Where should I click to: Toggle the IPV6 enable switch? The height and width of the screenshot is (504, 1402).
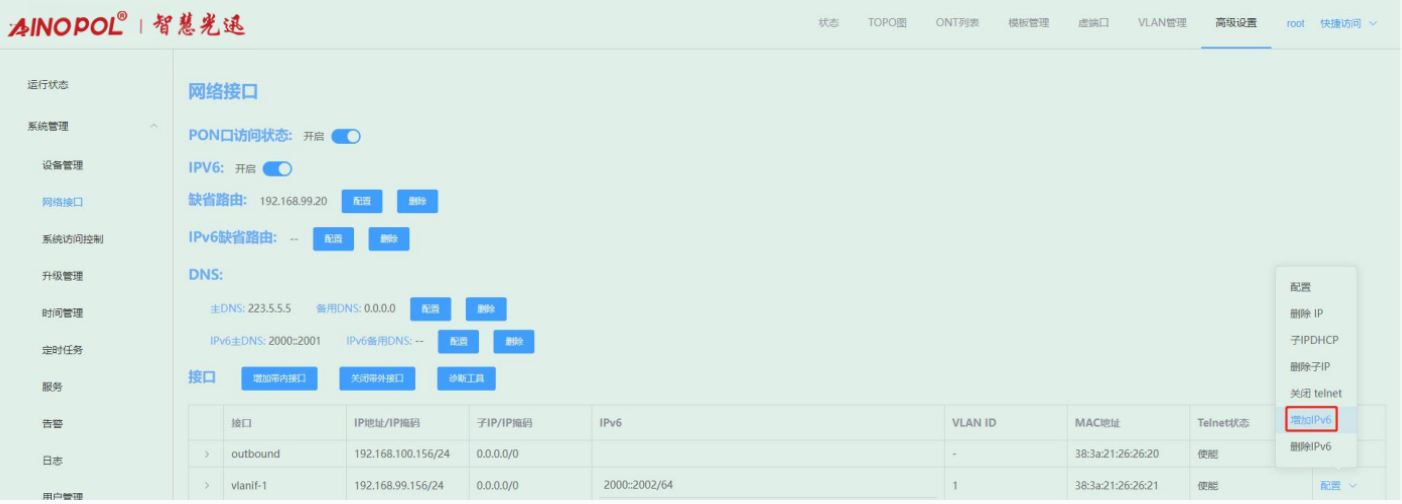tap(277, 169)
